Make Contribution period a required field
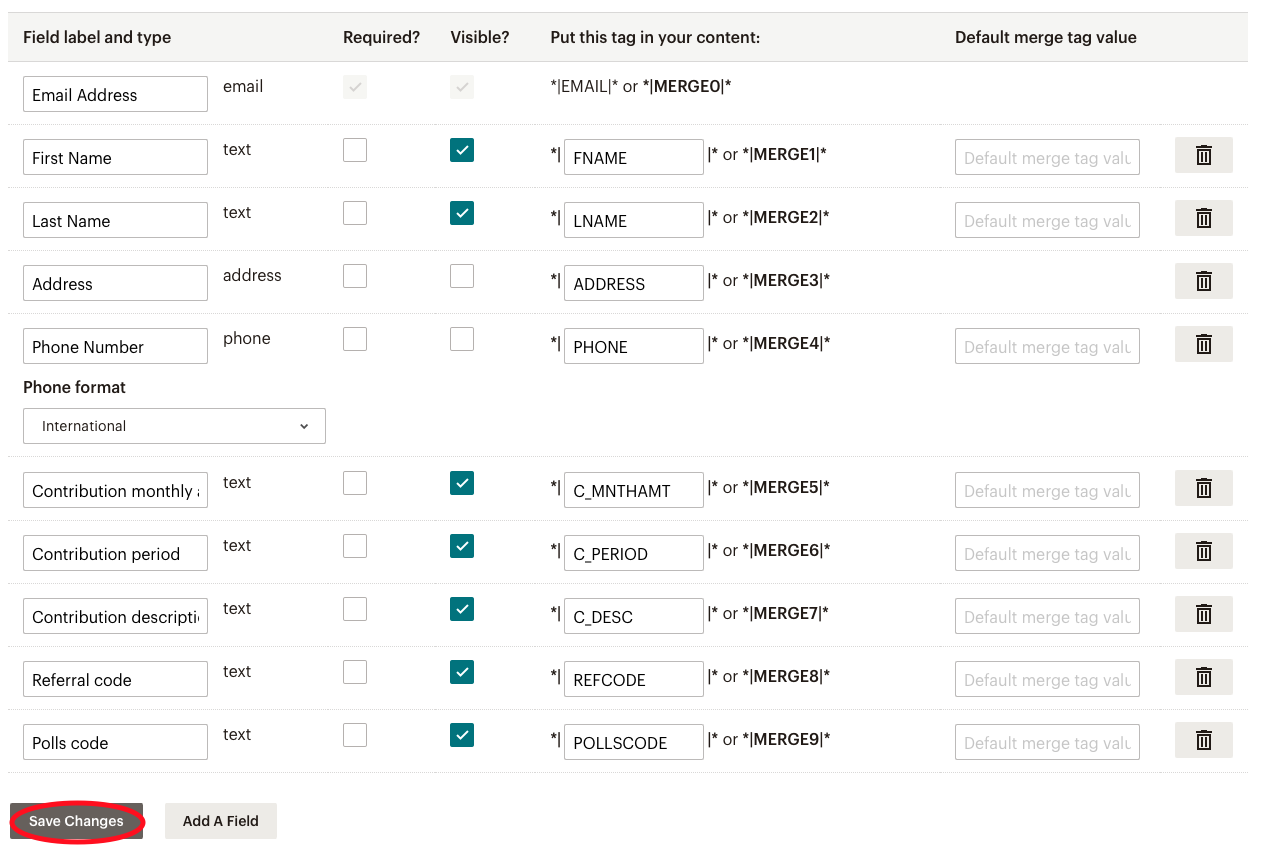This screenshot has width=1264, height=850. pyautogui.click(x=355, y=546)
